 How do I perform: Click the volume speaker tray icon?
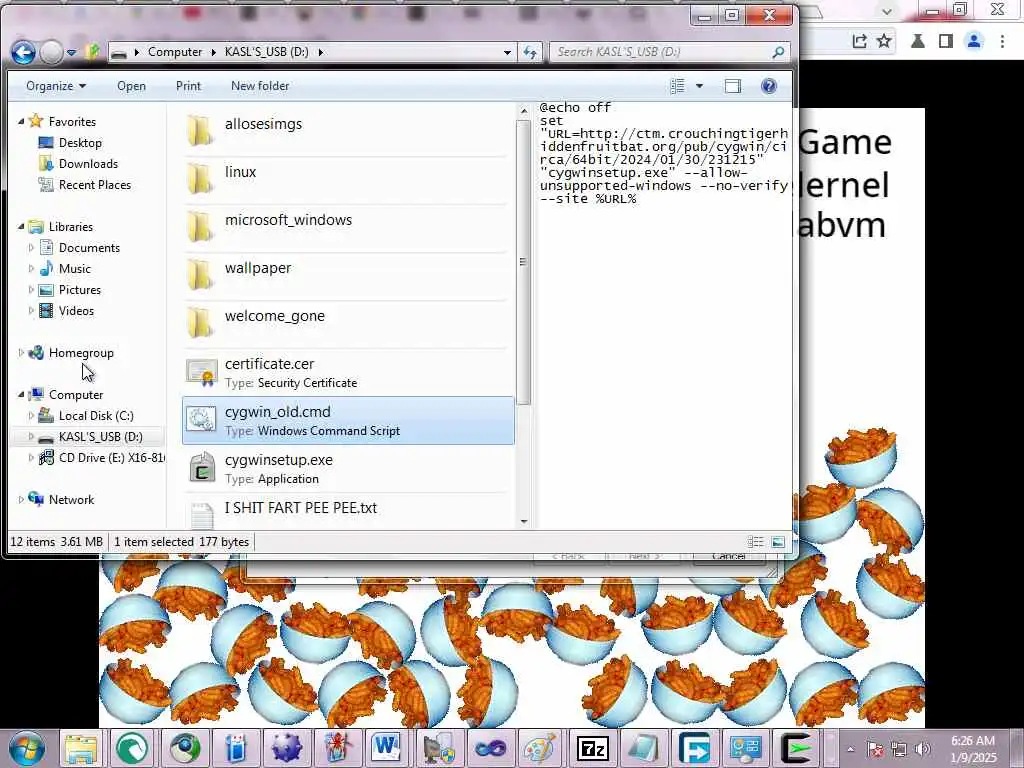(922, 749)
